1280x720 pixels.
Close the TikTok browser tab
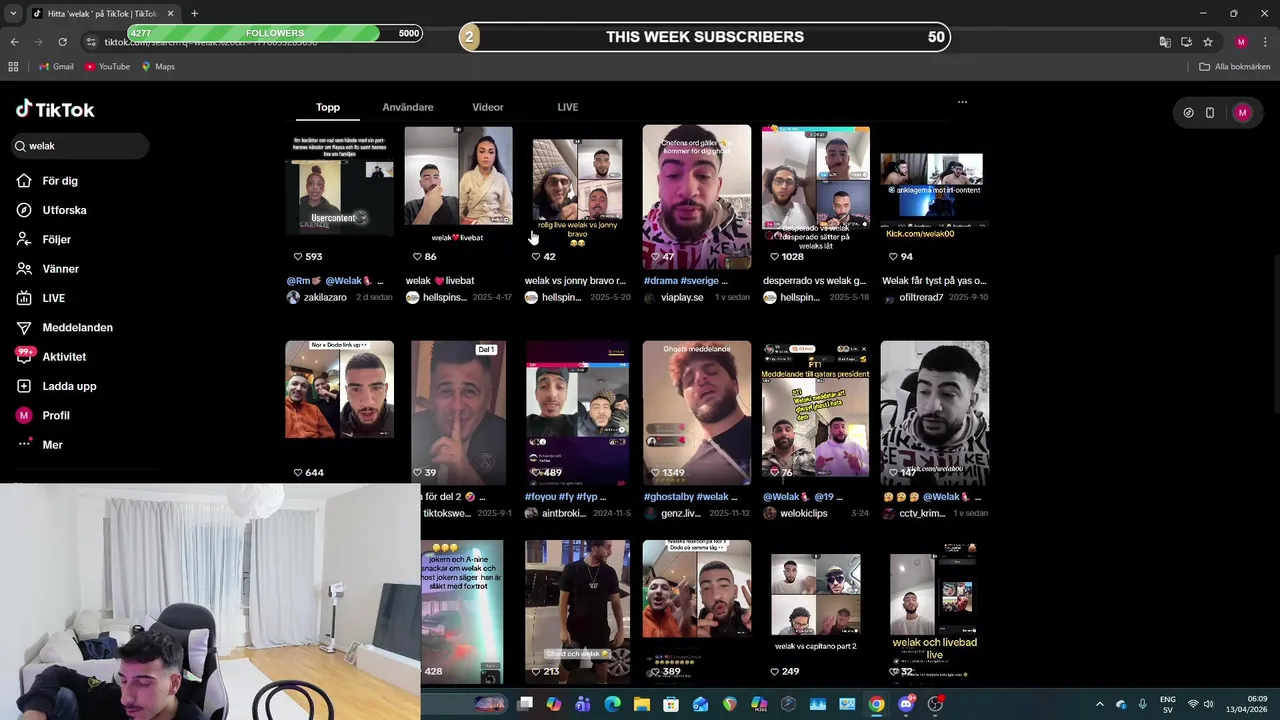point(170,13)
